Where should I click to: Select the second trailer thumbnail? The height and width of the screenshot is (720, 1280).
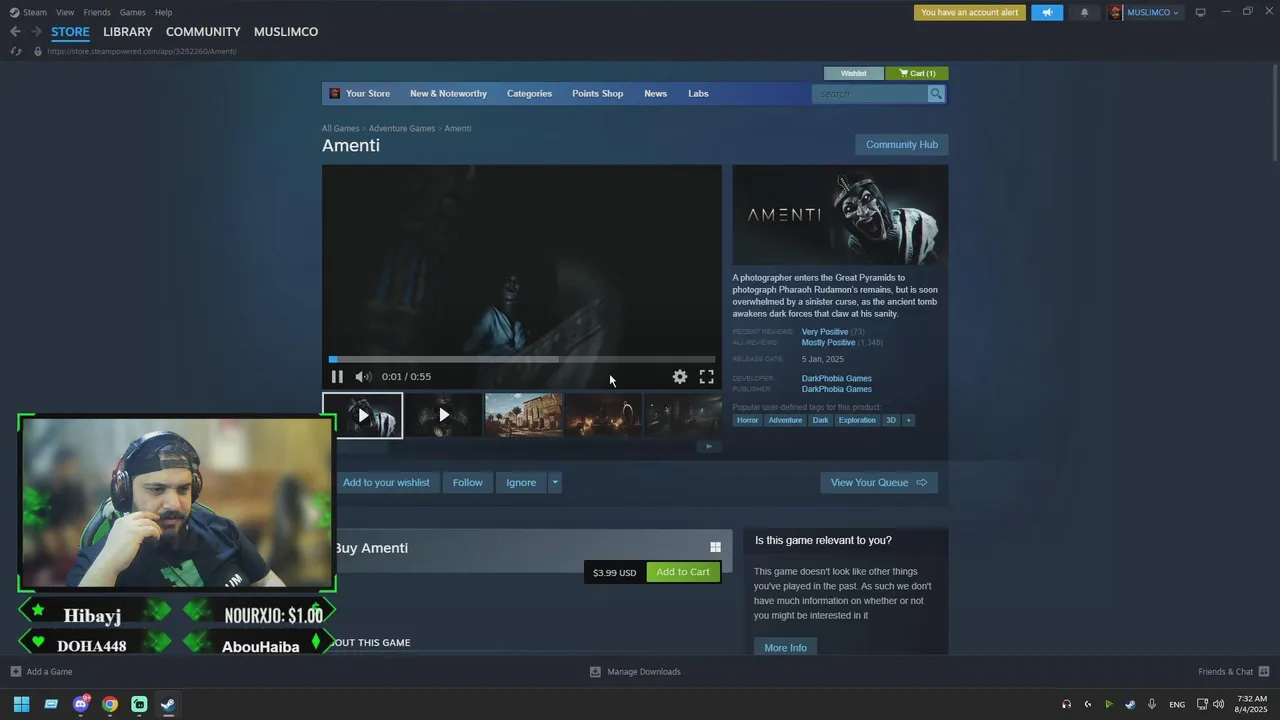click(x=443, y=415)
